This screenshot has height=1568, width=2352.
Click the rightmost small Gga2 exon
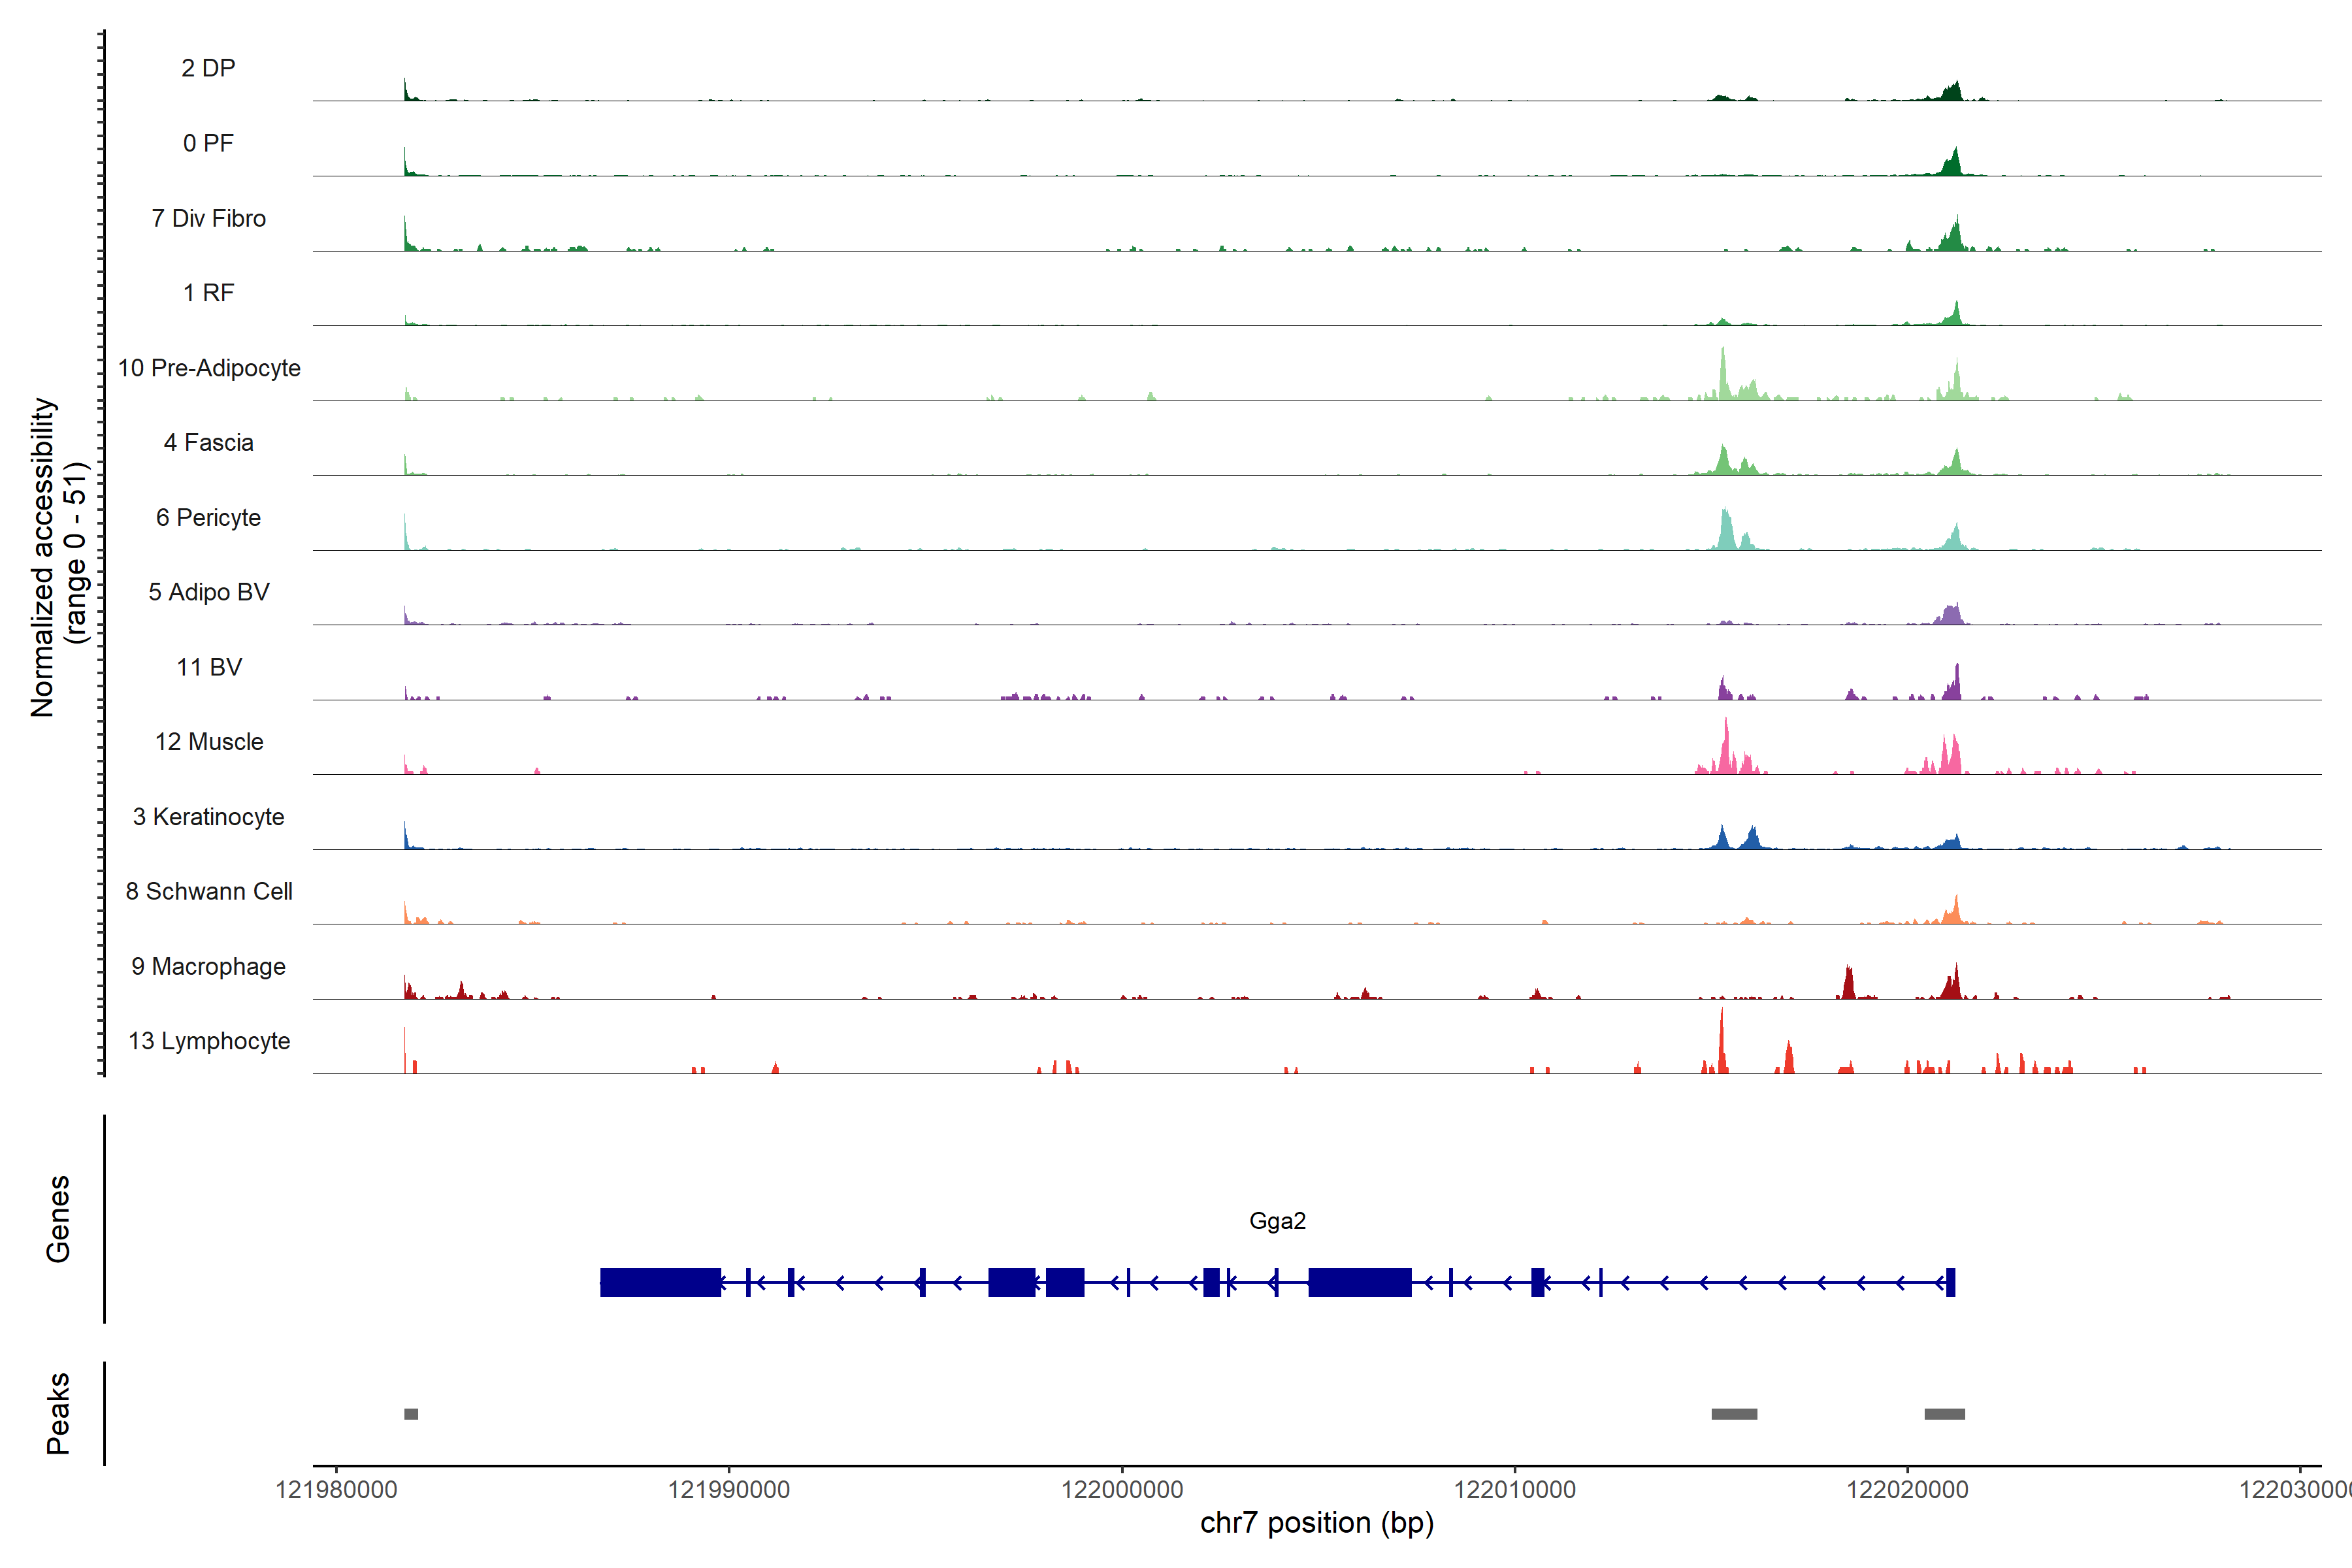(1950, 1282)
